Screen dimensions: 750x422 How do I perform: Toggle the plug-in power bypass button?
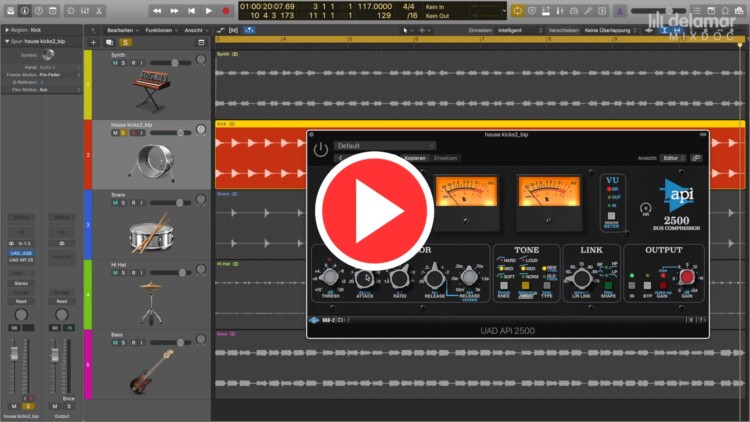320,150
